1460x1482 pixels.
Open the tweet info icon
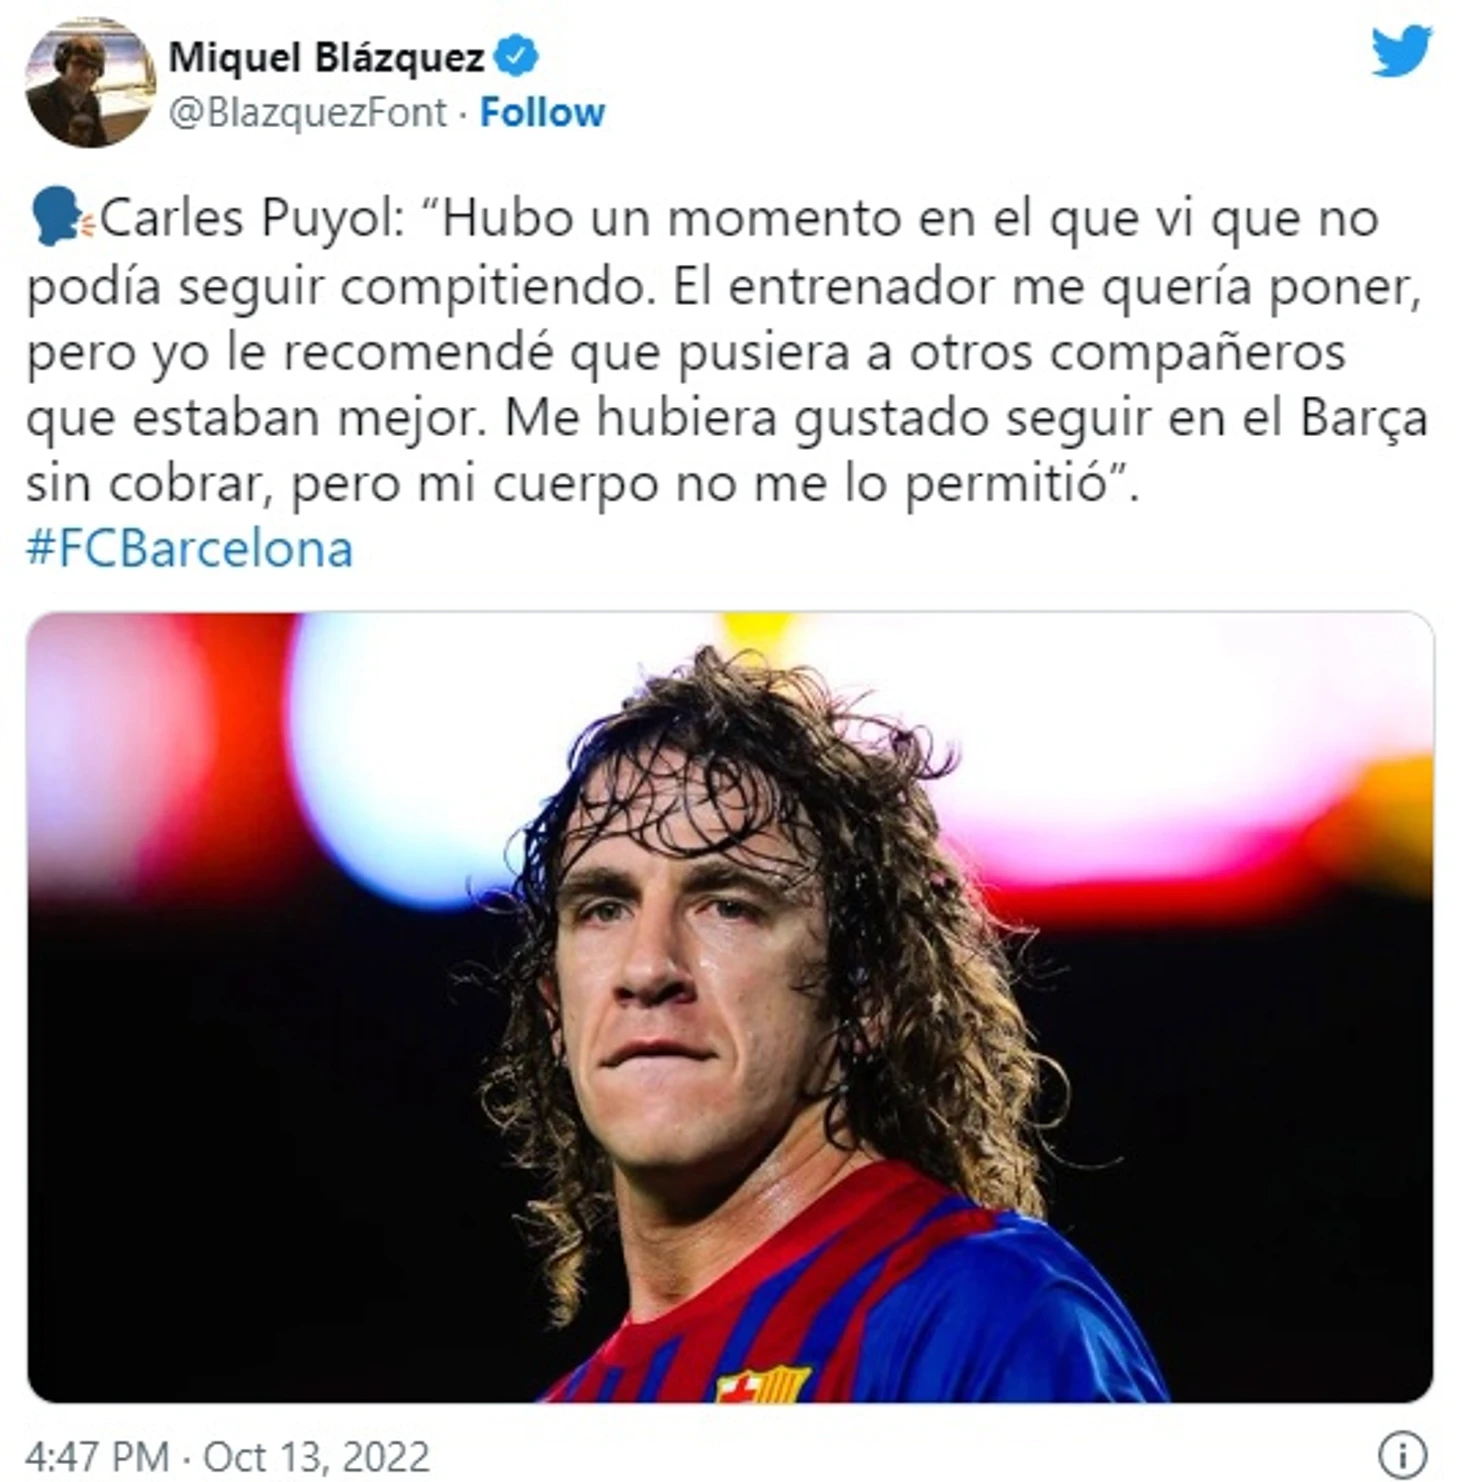point(1402,1453)
